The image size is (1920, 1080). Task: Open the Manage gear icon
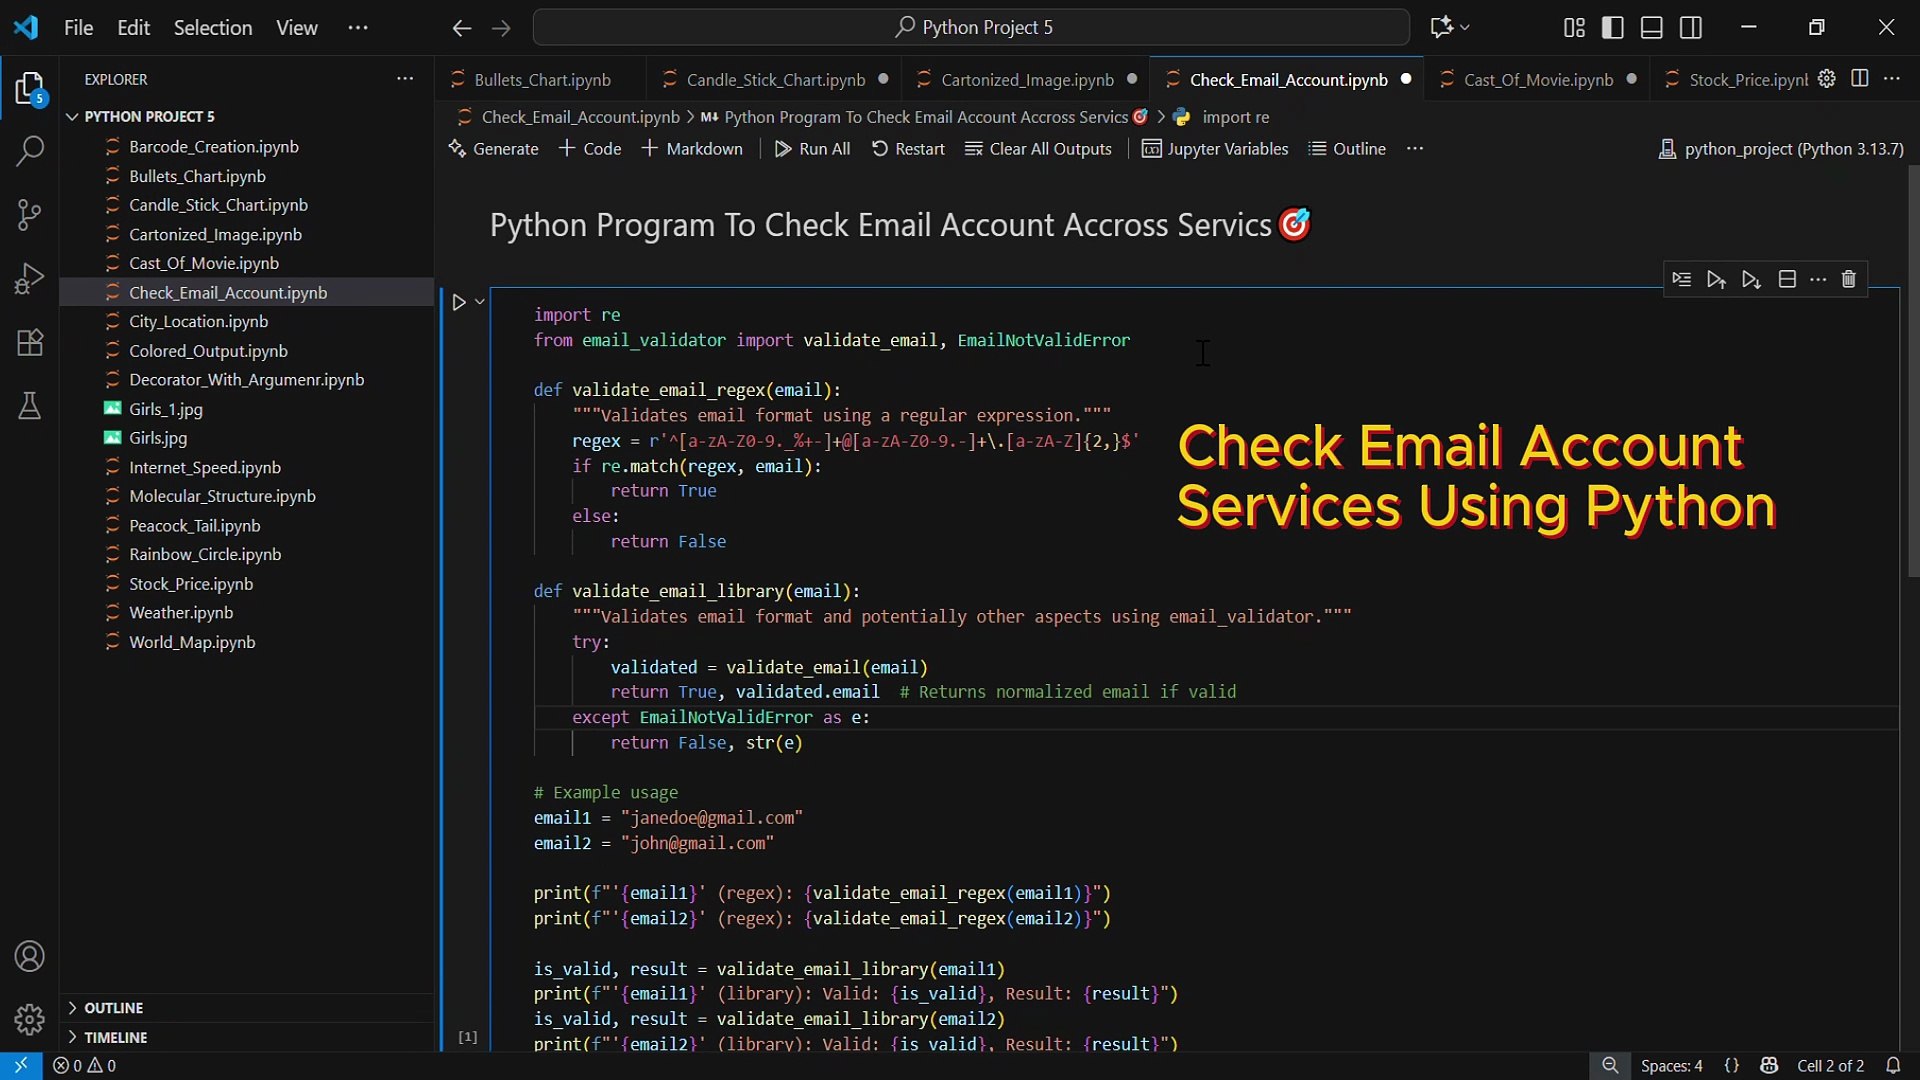pos(30,1019)
